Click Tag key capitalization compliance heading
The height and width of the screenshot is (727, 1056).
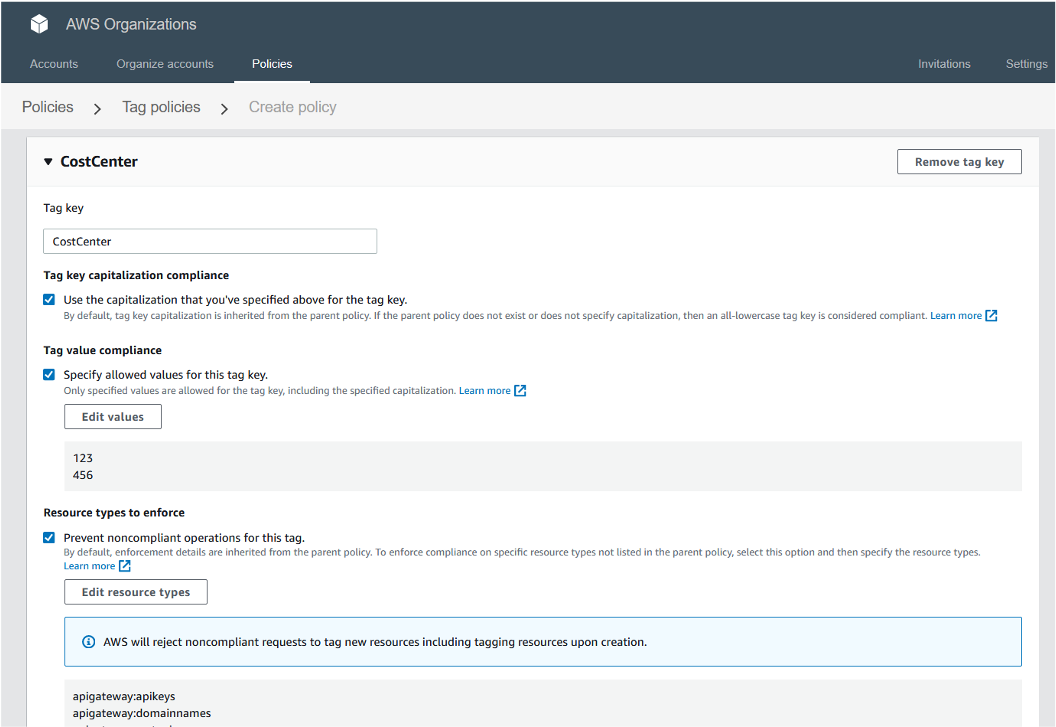pos(136,276)
